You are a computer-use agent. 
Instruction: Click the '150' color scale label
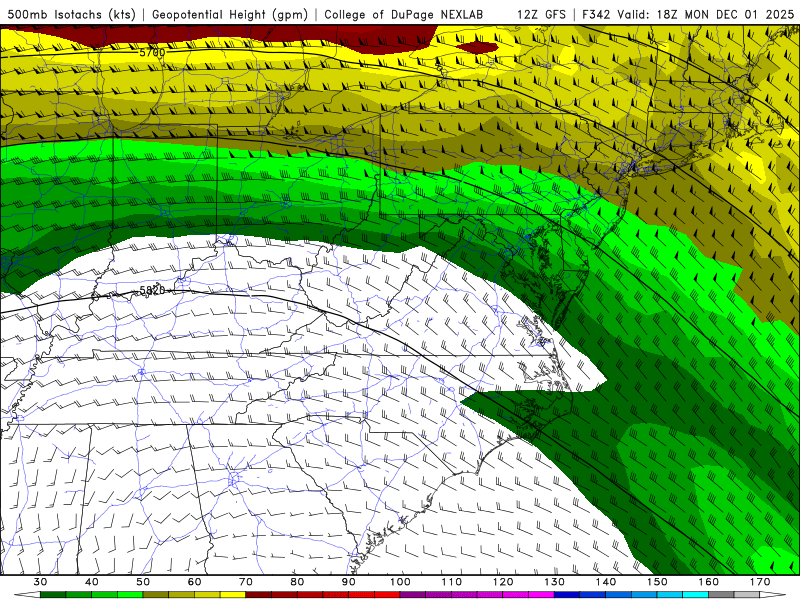pyautogui.click(x=657, y=582)
